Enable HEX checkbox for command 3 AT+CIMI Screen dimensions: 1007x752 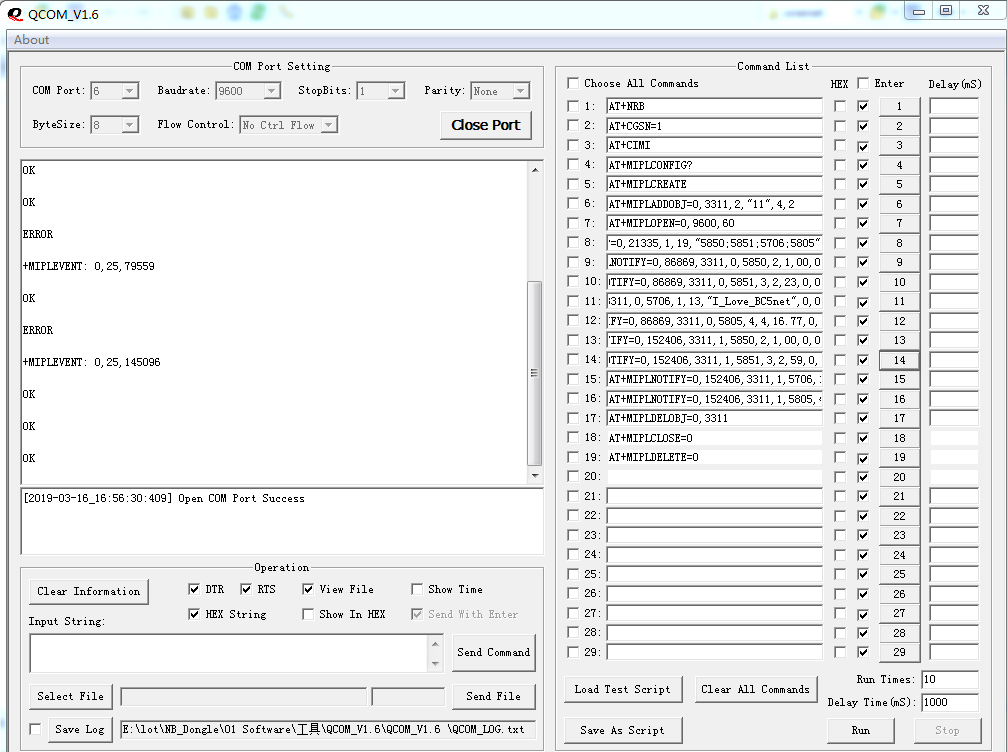839,145
